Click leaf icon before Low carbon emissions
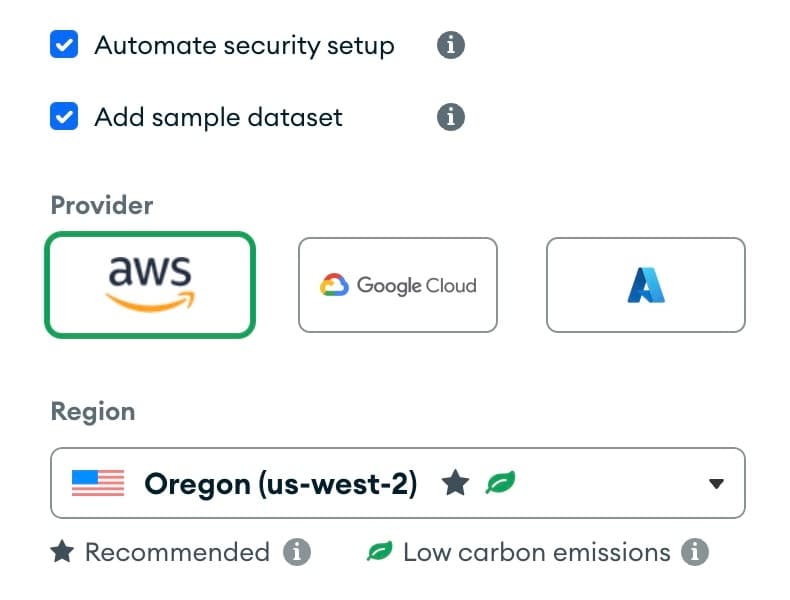 pyautogui.click(x=380, y=552)
